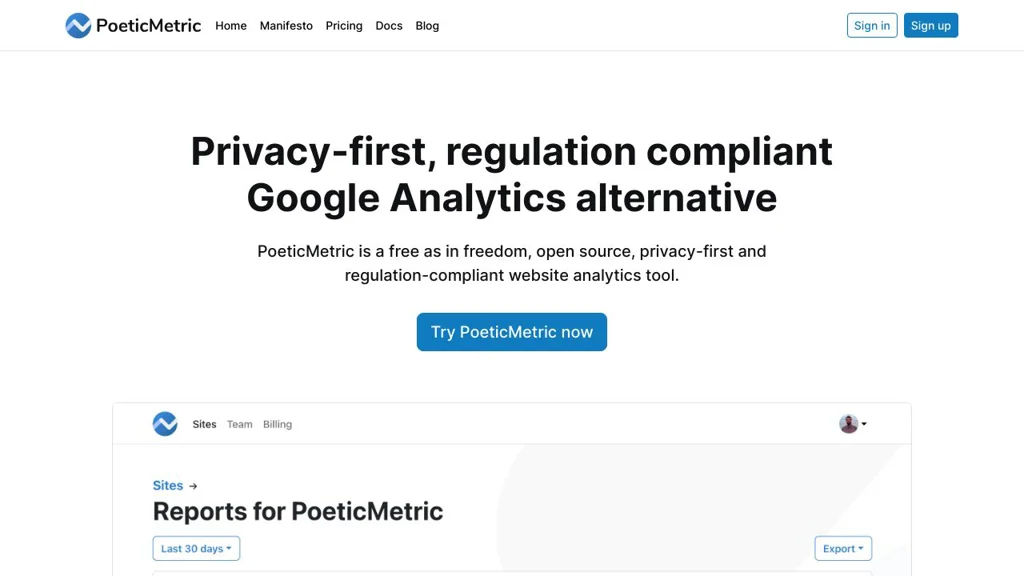Expand the Export dropdown
The image size is (1024, 576).
843,549
